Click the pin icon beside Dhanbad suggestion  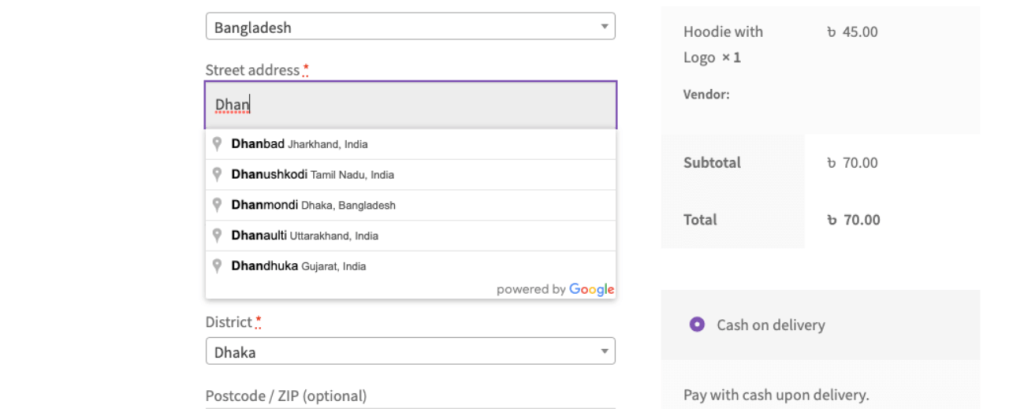[x=217, y=144]
